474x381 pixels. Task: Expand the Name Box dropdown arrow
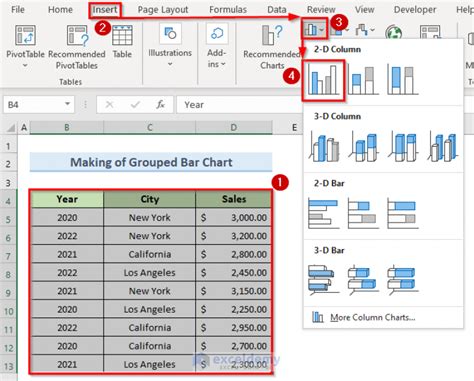[x=68, y=104]
